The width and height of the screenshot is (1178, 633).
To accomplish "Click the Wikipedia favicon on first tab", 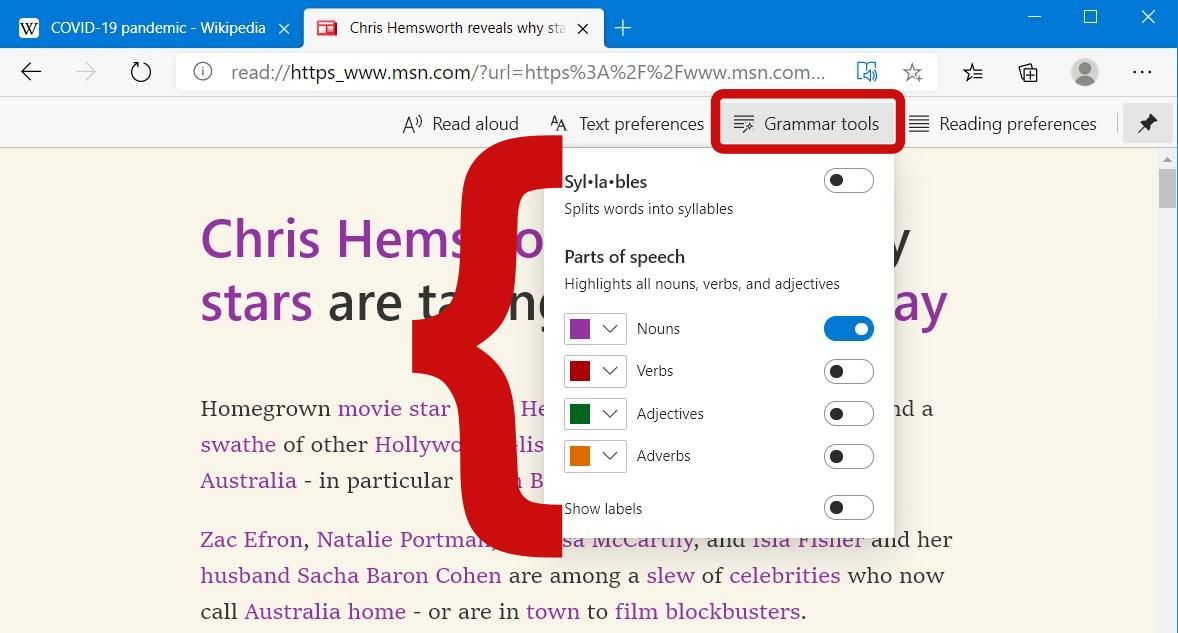I will 29,29.
